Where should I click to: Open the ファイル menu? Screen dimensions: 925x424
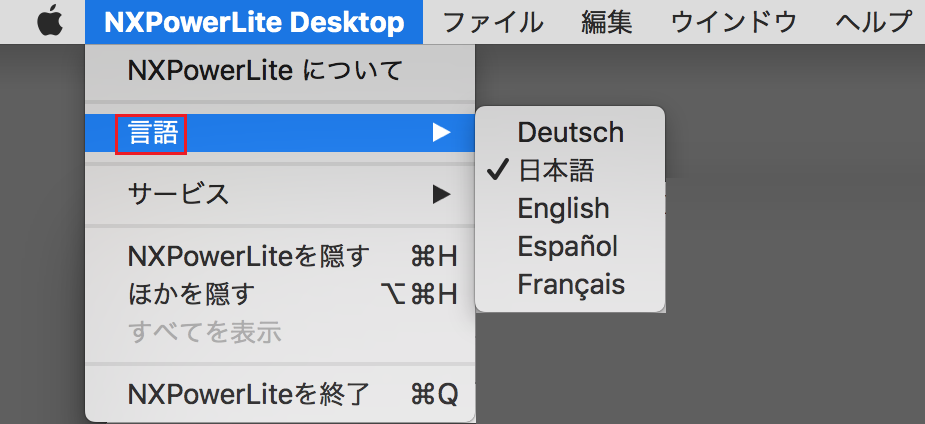(493, 22)
